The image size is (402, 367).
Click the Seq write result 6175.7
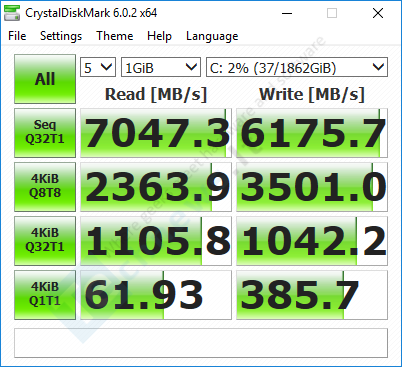(x=312, y=133)
